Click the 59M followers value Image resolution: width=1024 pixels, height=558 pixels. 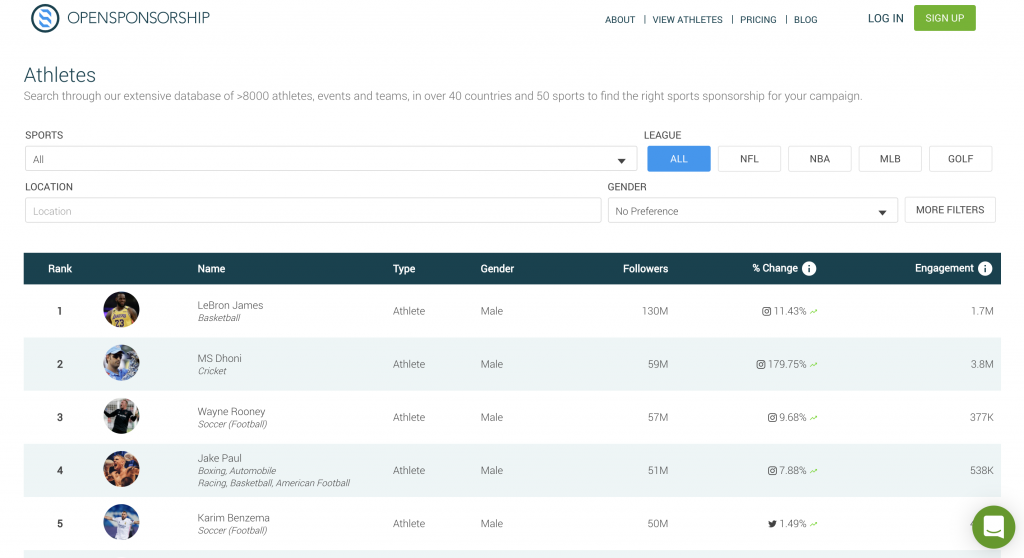tap(658, 365)
